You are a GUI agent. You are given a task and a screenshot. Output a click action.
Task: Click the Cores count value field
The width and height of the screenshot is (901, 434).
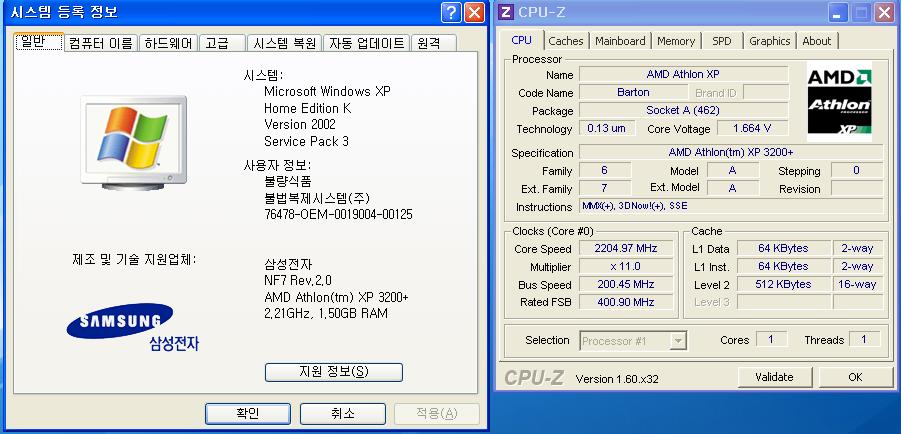click(771, 339)
